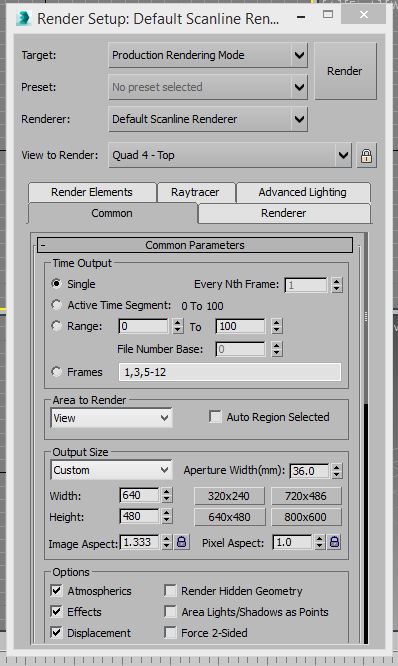Select the Active Time Segment radio button
Image resolution: width=398 pixels, height=666 pixels.
tap(56, 305)
